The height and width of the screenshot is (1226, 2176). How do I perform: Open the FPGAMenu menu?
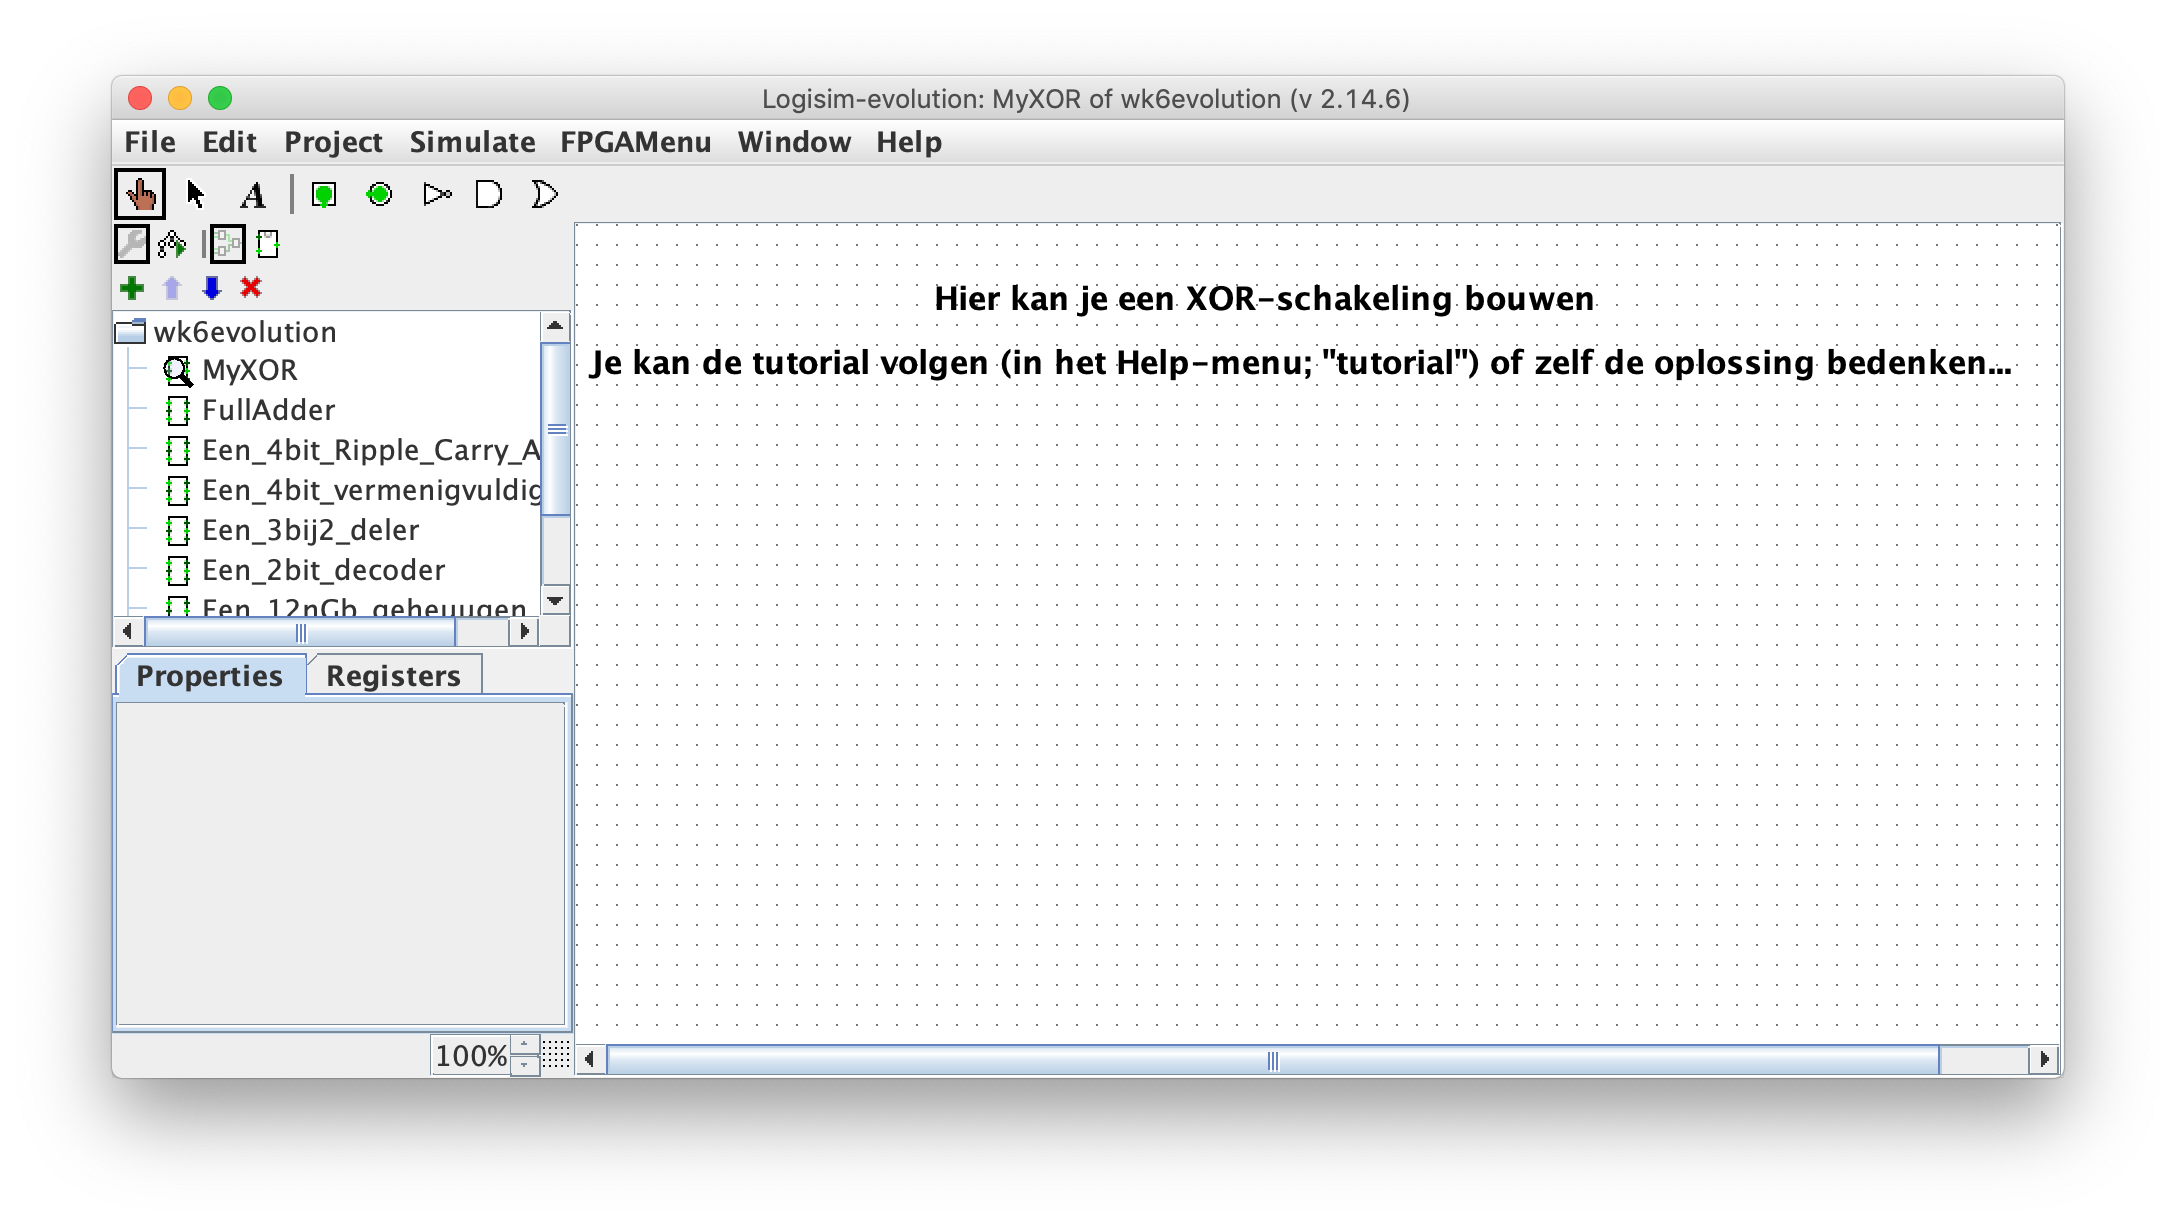[636, 142]
